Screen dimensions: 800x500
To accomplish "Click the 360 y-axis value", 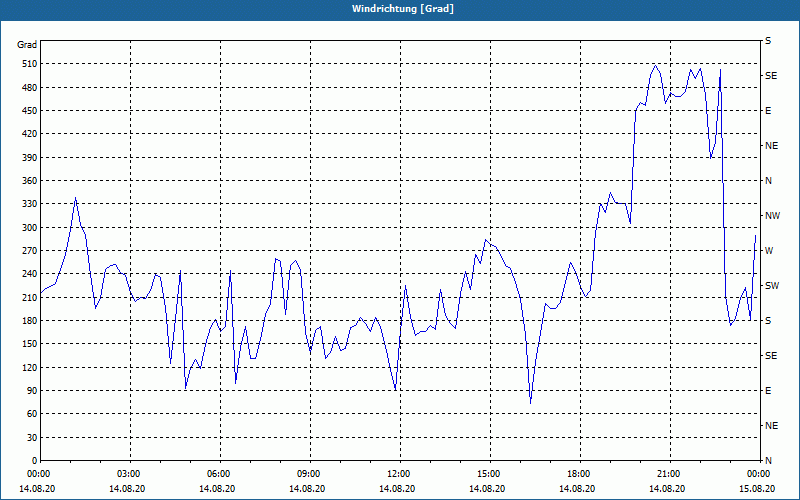I will [30, 181].
